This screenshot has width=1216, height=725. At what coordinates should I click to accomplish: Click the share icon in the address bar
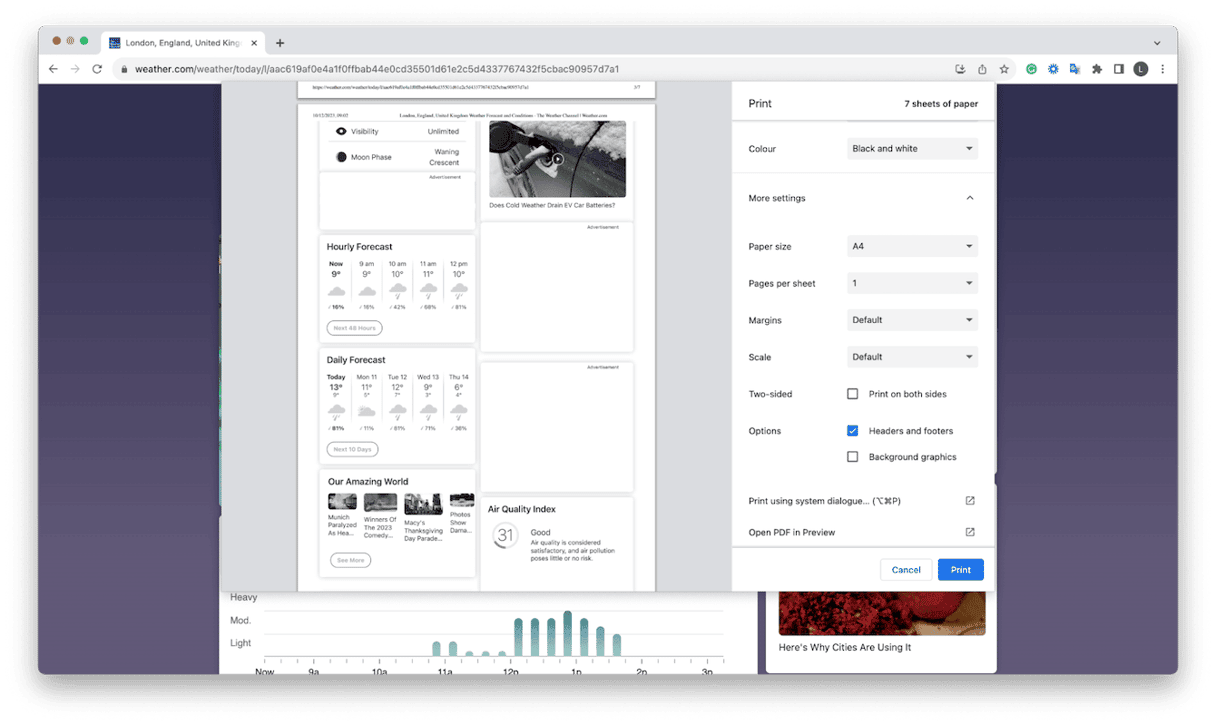pos(983,69)
